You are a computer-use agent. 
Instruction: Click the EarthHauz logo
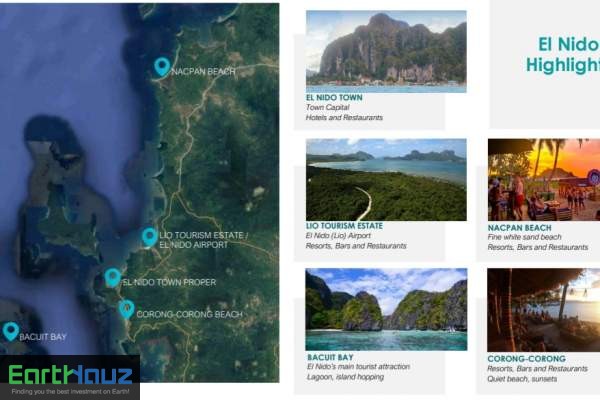point(70,375)
